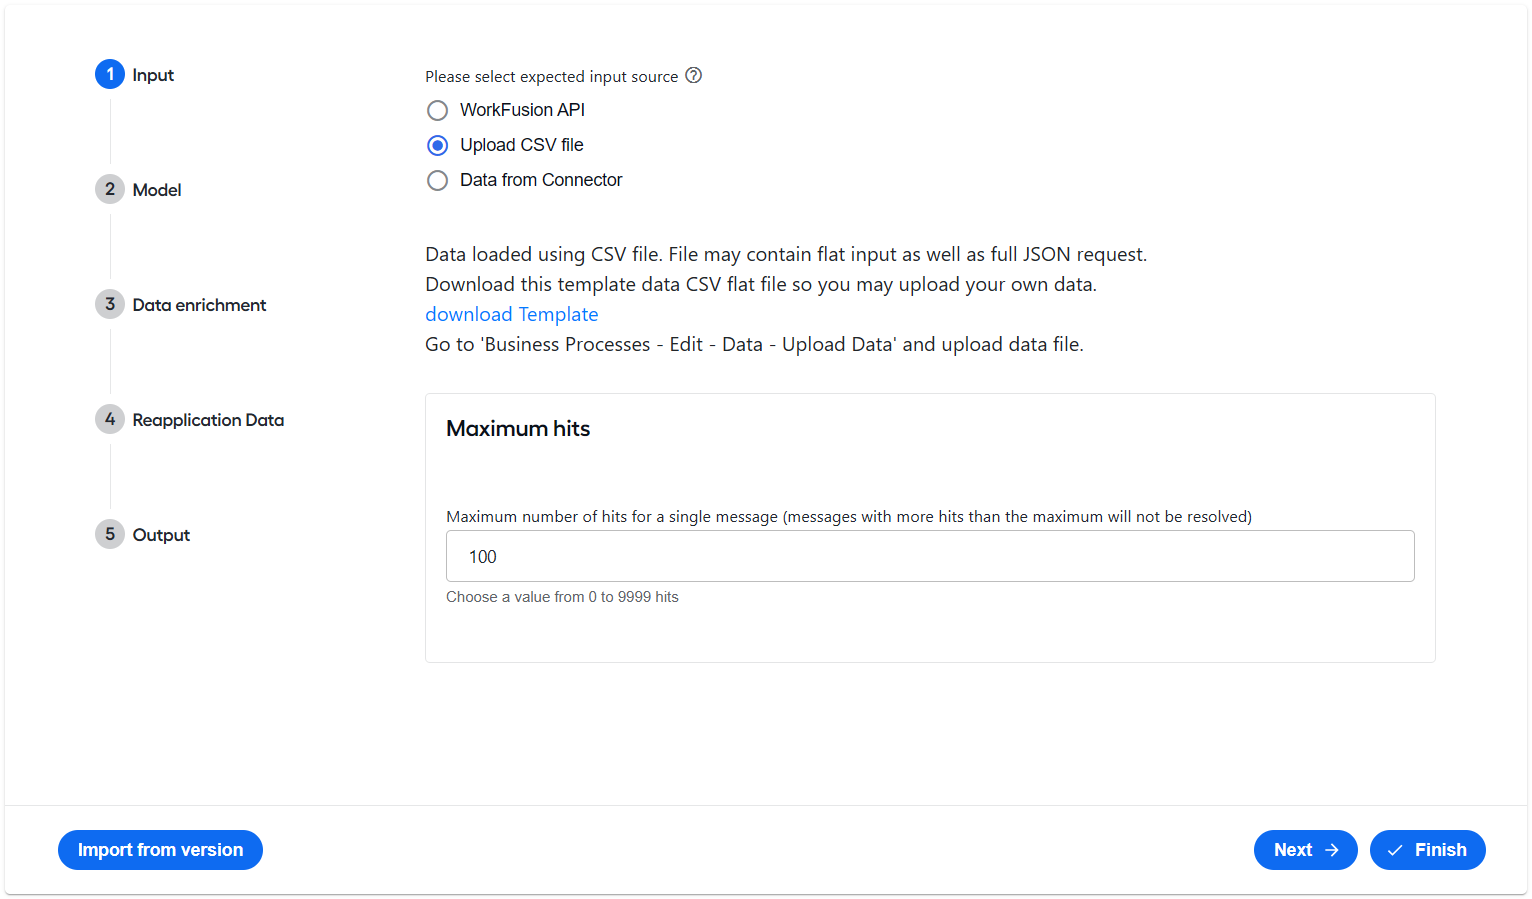Open the Data enrichment step
This screenshot has height=899, width=1532.
point(199,305)
